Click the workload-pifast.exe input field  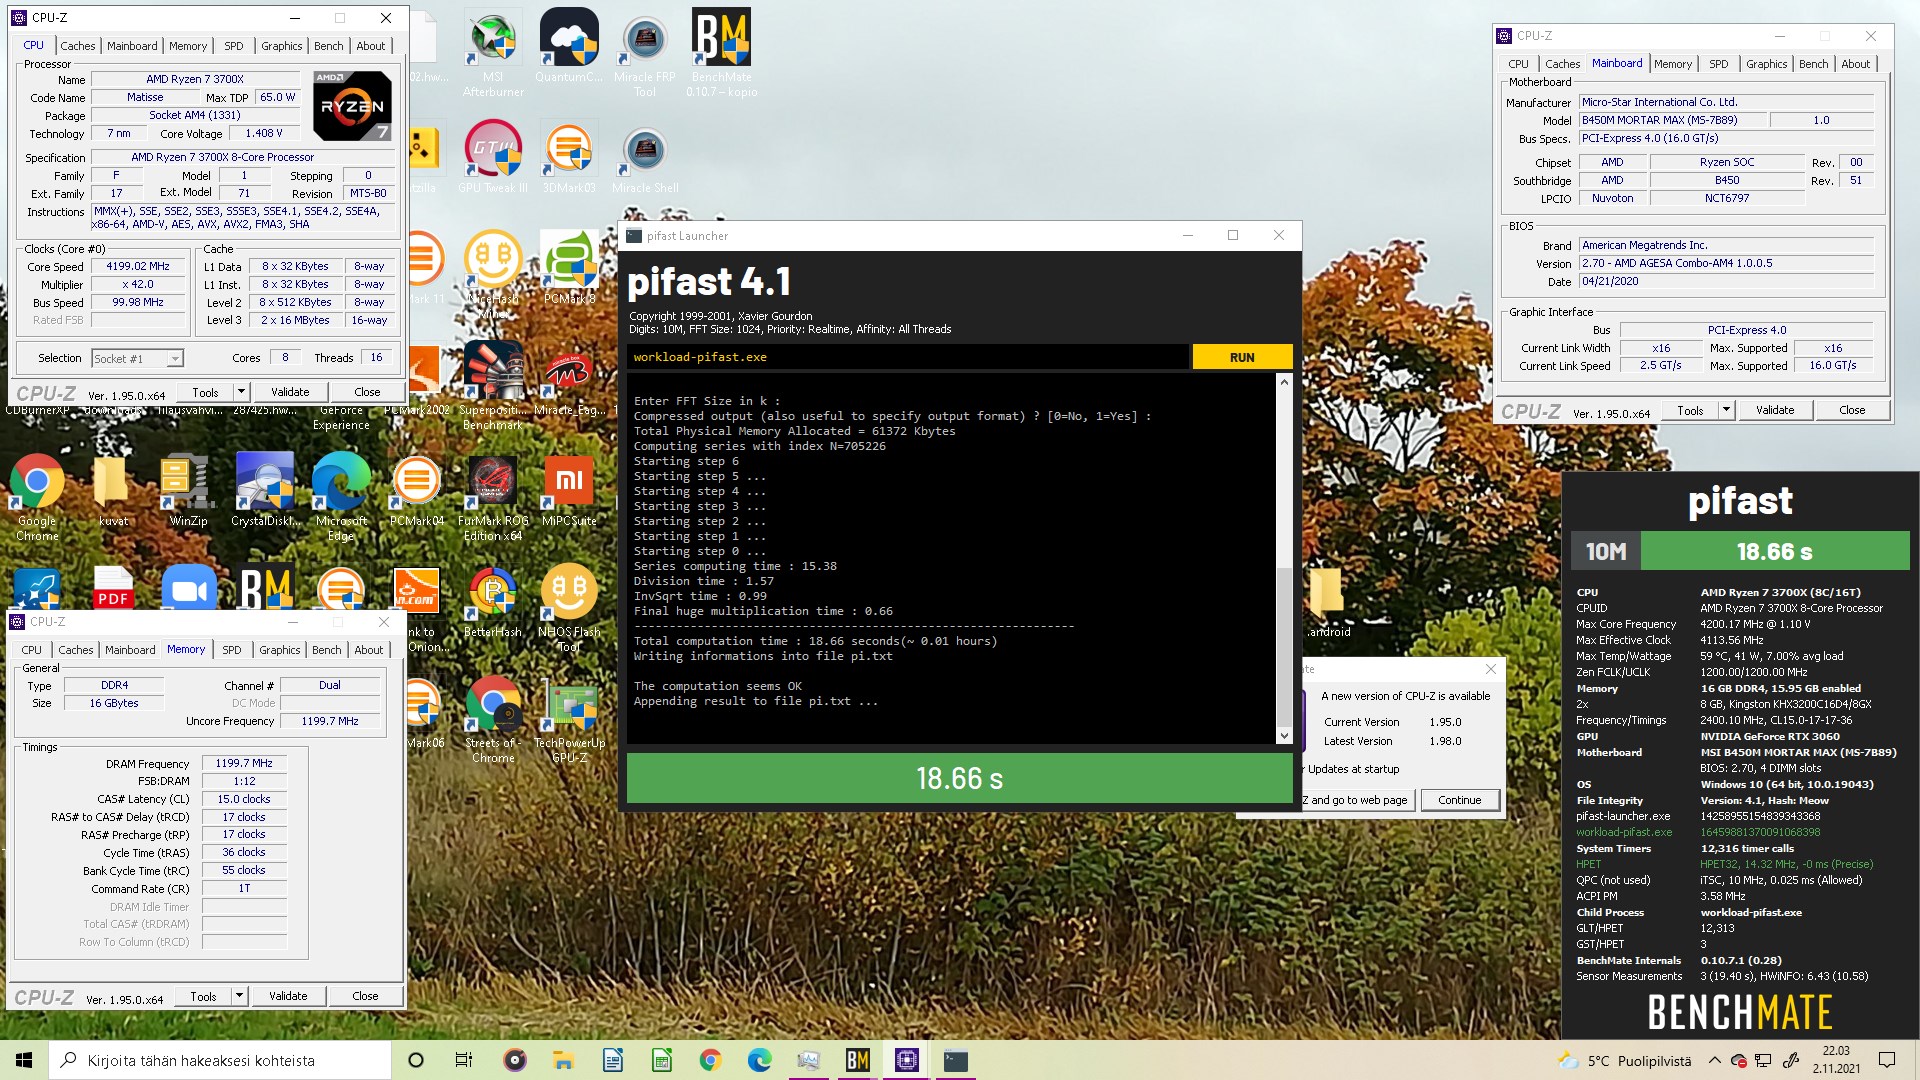[x=908, y=357]
